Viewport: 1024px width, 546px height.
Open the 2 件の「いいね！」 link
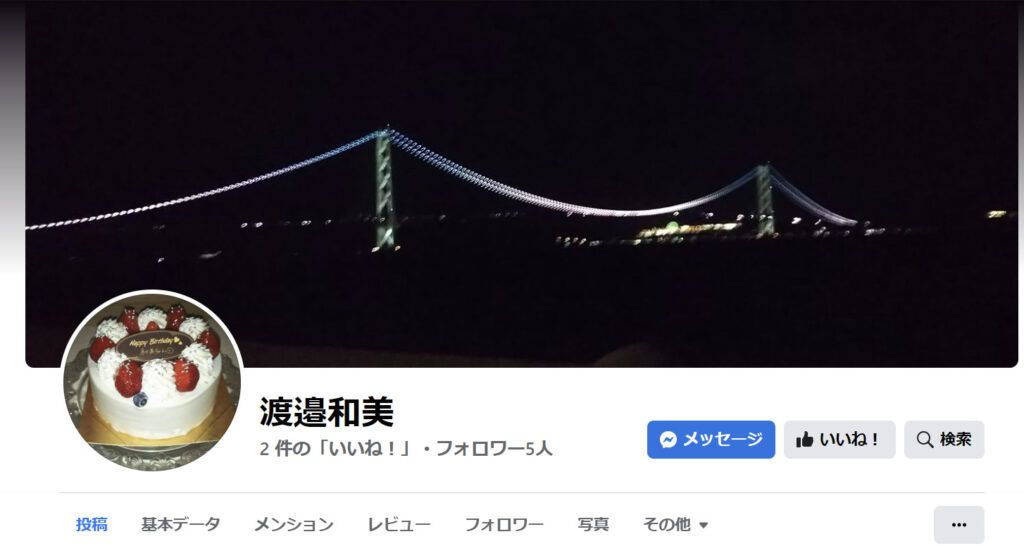333,449
